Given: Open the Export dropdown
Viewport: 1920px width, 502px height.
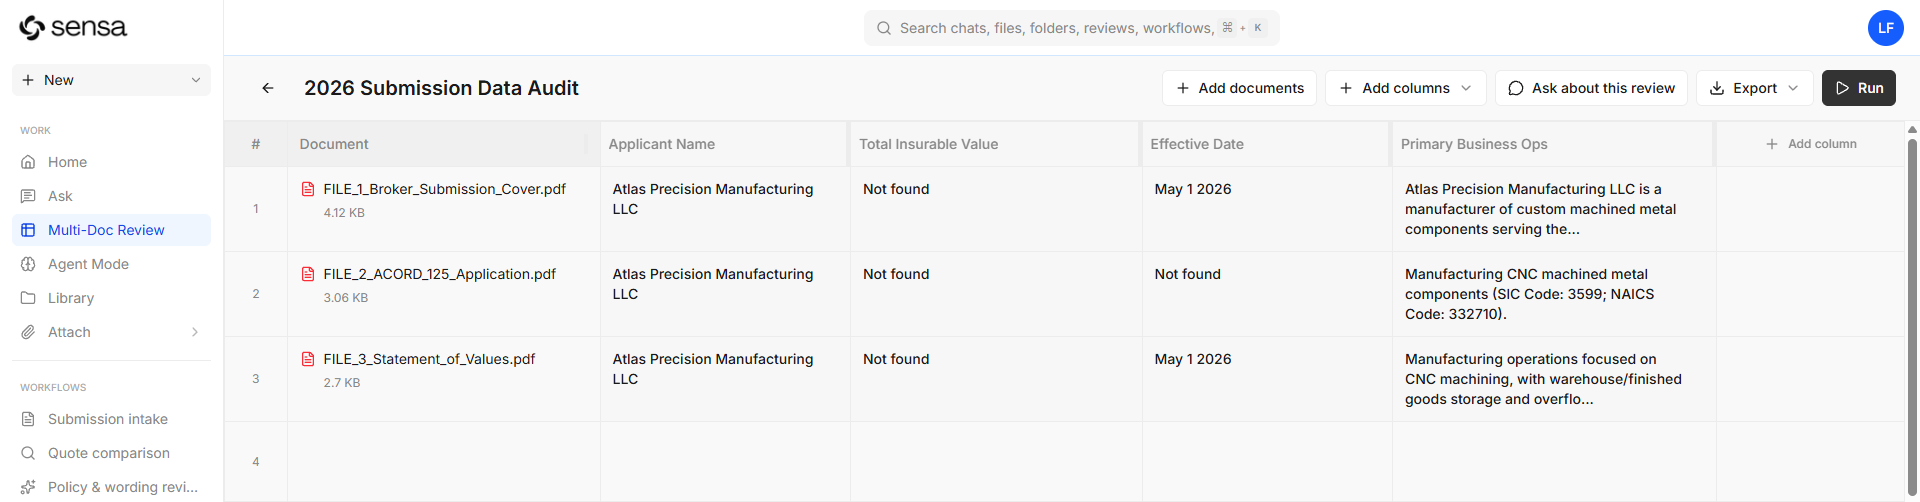Looking at the screenshot, I should click(x=1755, y=88).
